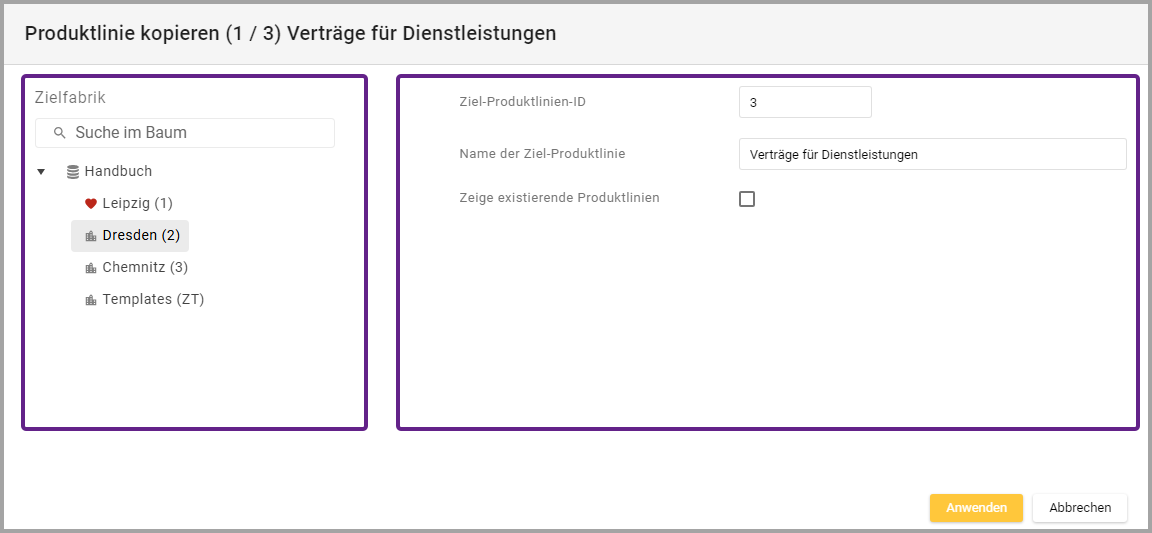Click the Zielfabrik panel heading
The width and height of the screenshot is (1152, 533).
point(70,98)
